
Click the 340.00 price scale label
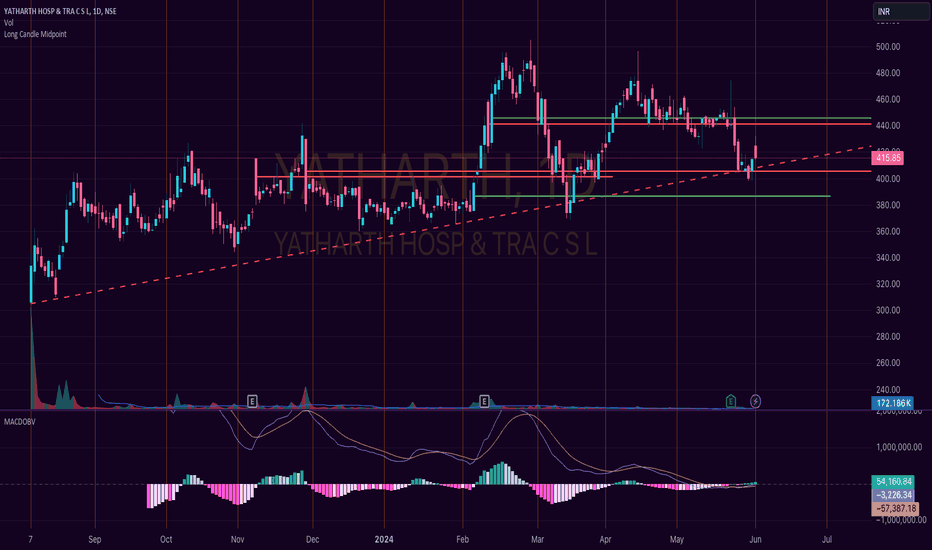coord(887,257)
